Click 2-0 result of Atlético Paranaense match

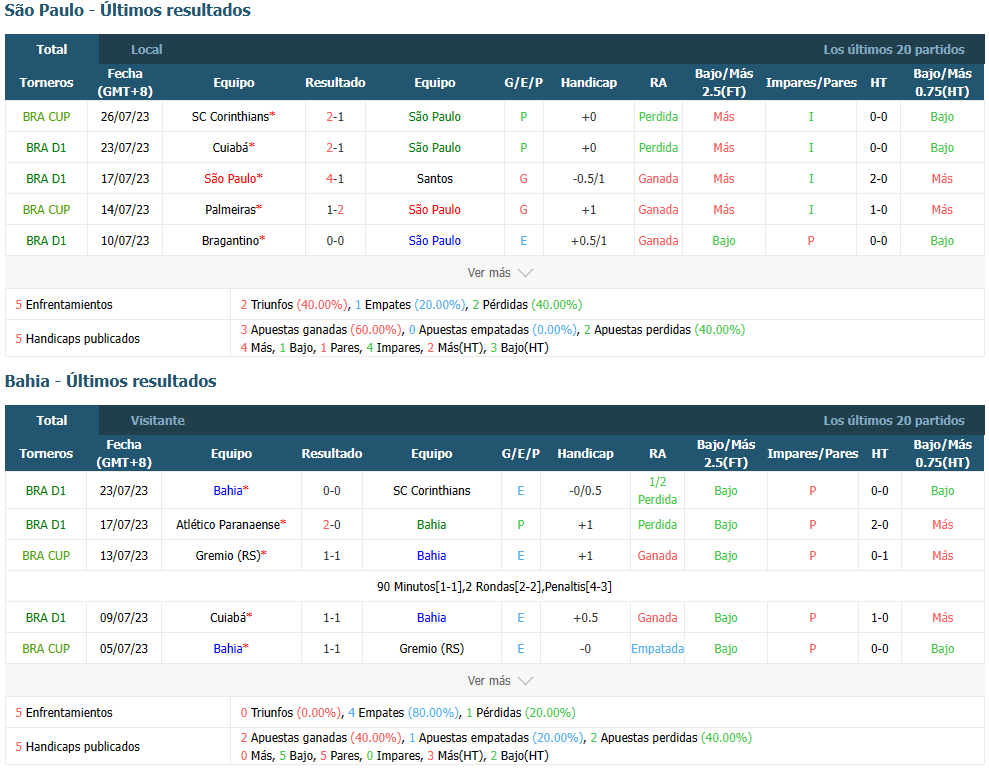coord(332,524)
